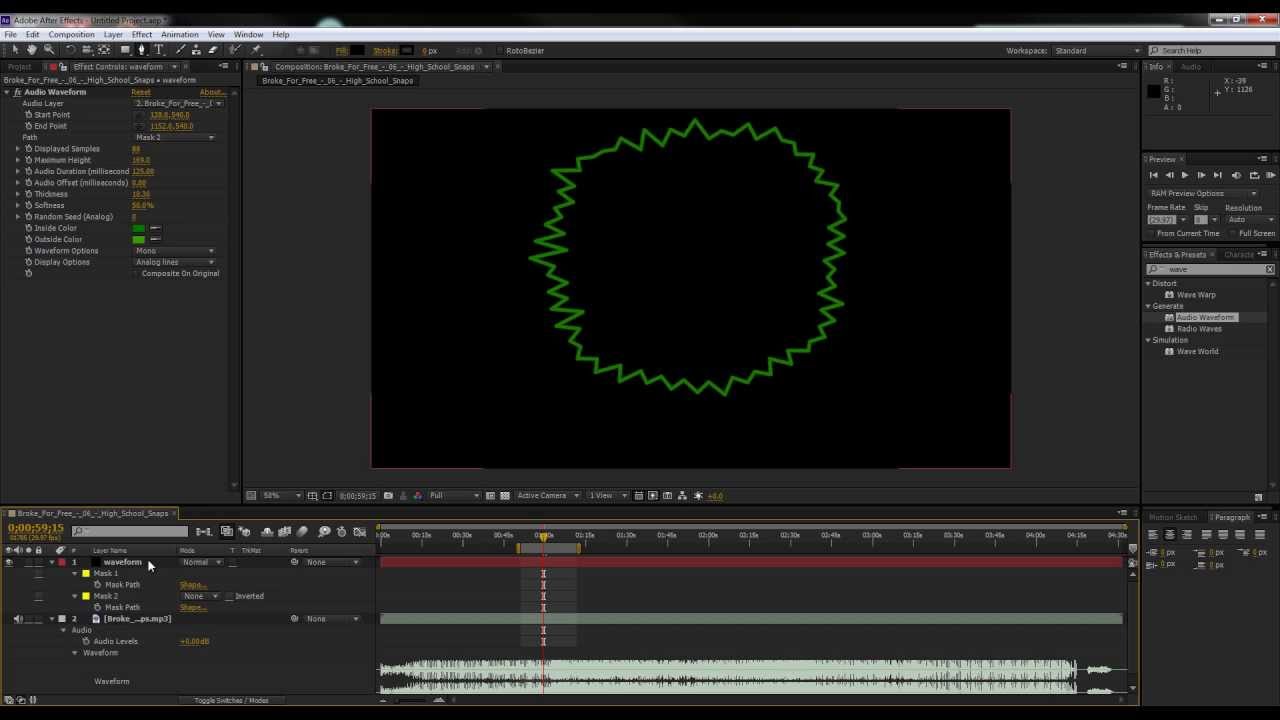Image resolution: width=1280 pixels, height=720 pixels.
Task: Select the Brush tool
Action: (x=180, y=50)
